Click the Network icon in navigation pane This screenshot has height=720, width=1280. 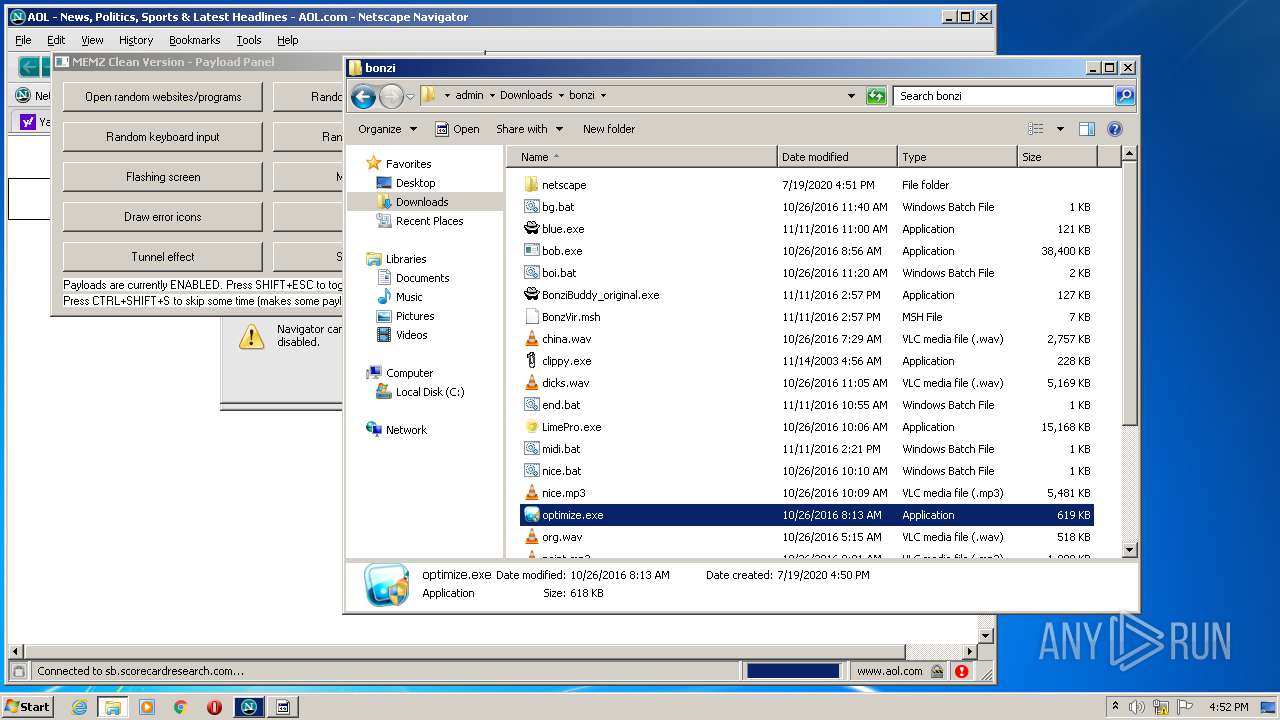pos(375,430)
